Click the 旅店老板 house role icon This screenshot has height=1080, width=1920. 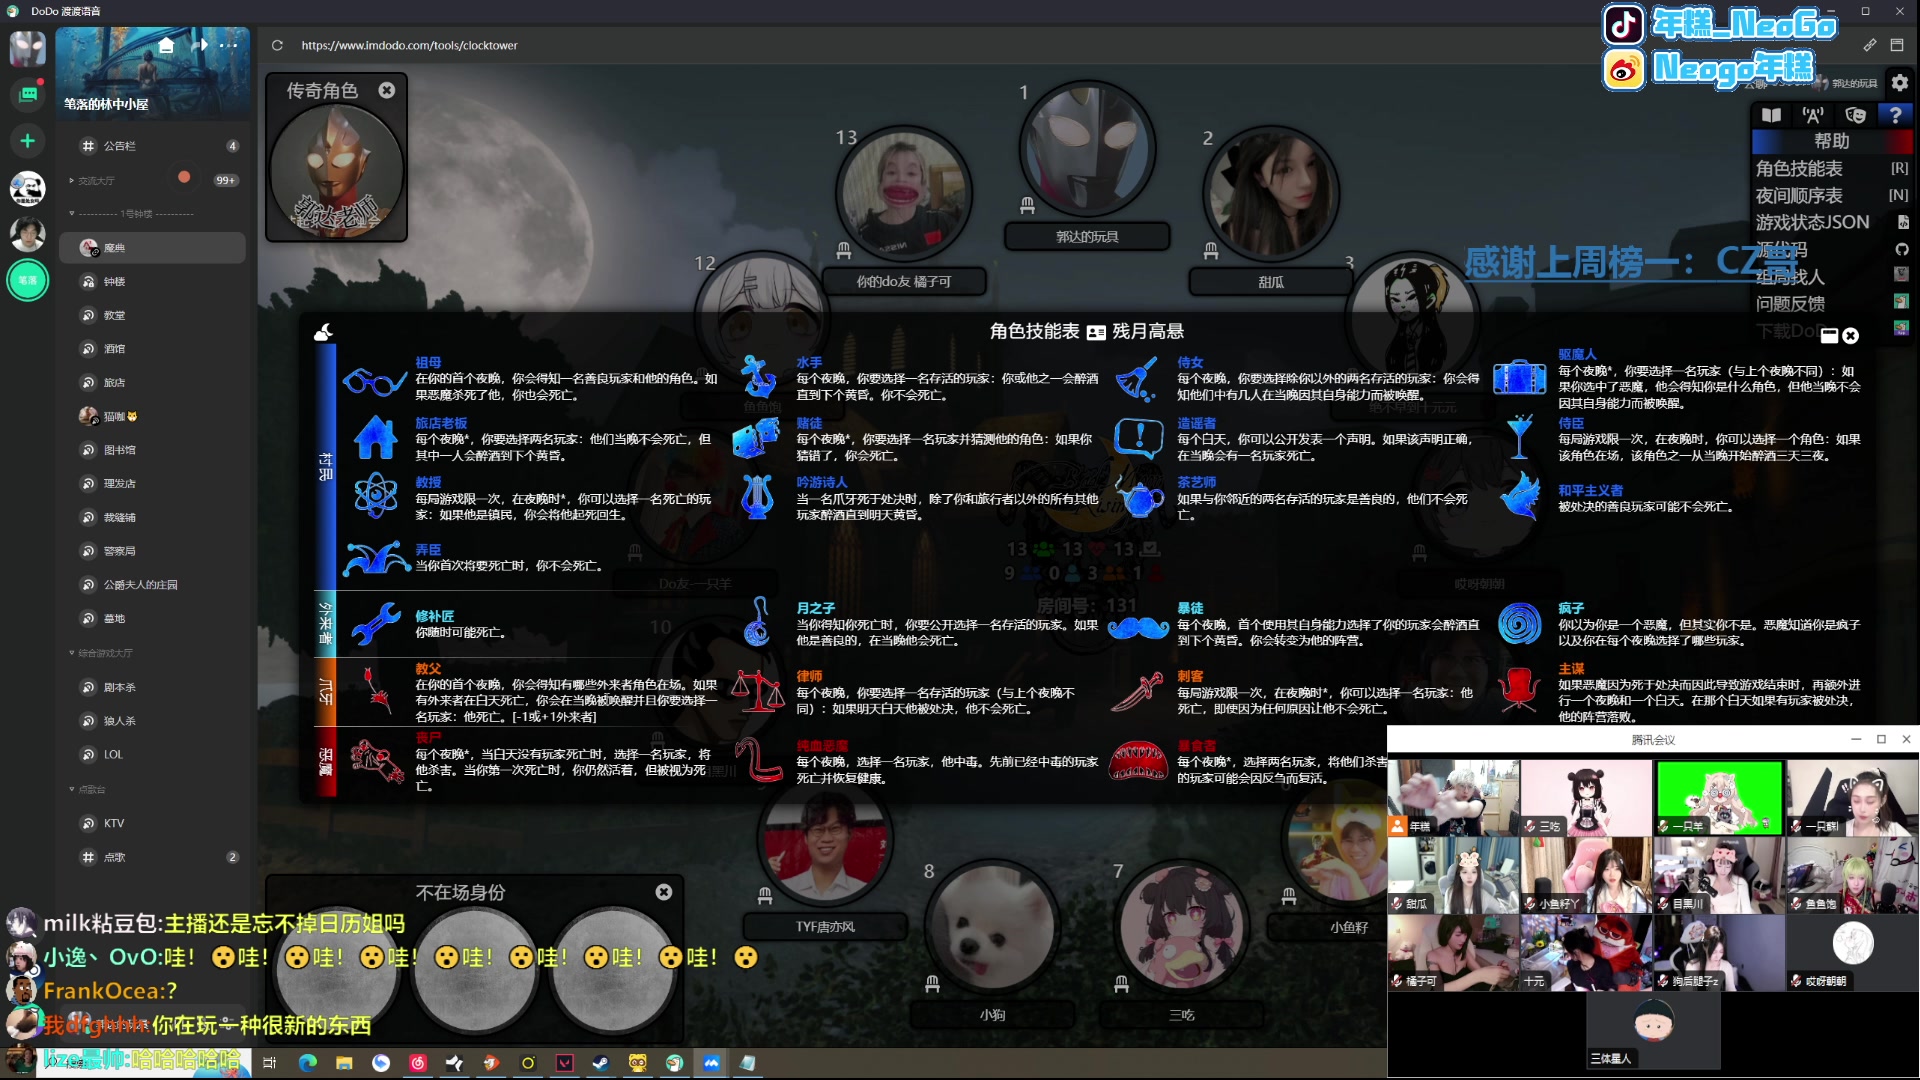(376, 438)
